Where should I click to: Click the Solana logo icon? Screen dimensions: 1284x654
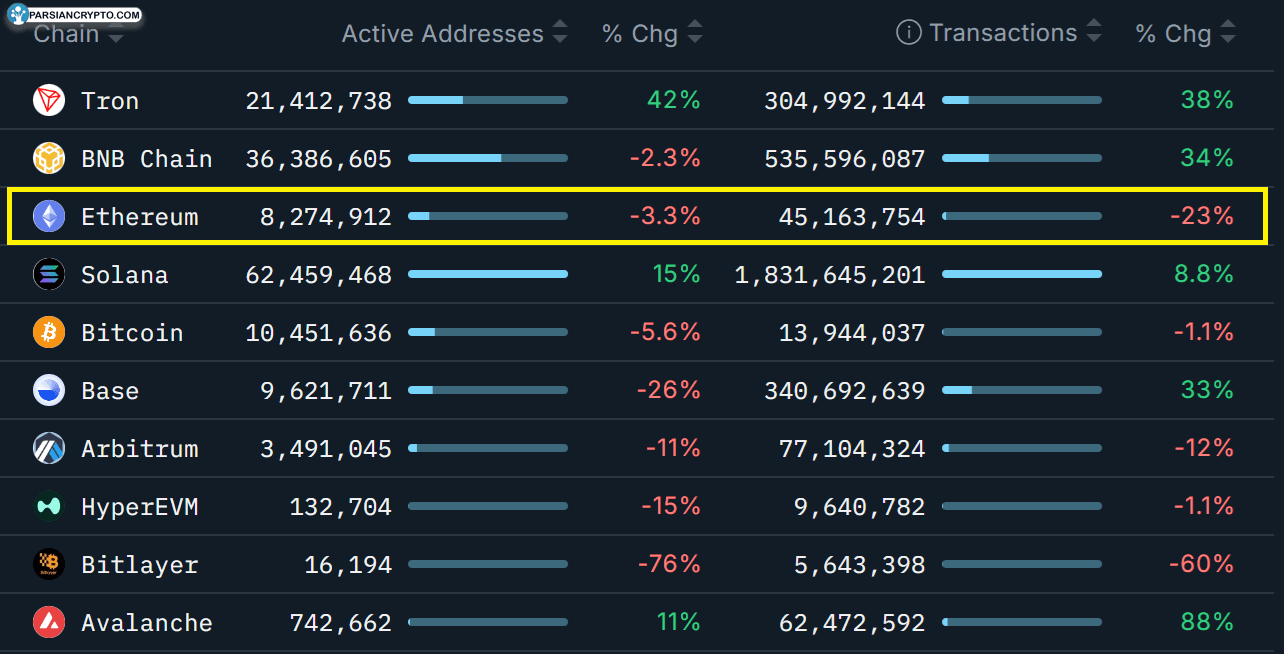coord(49,275)
